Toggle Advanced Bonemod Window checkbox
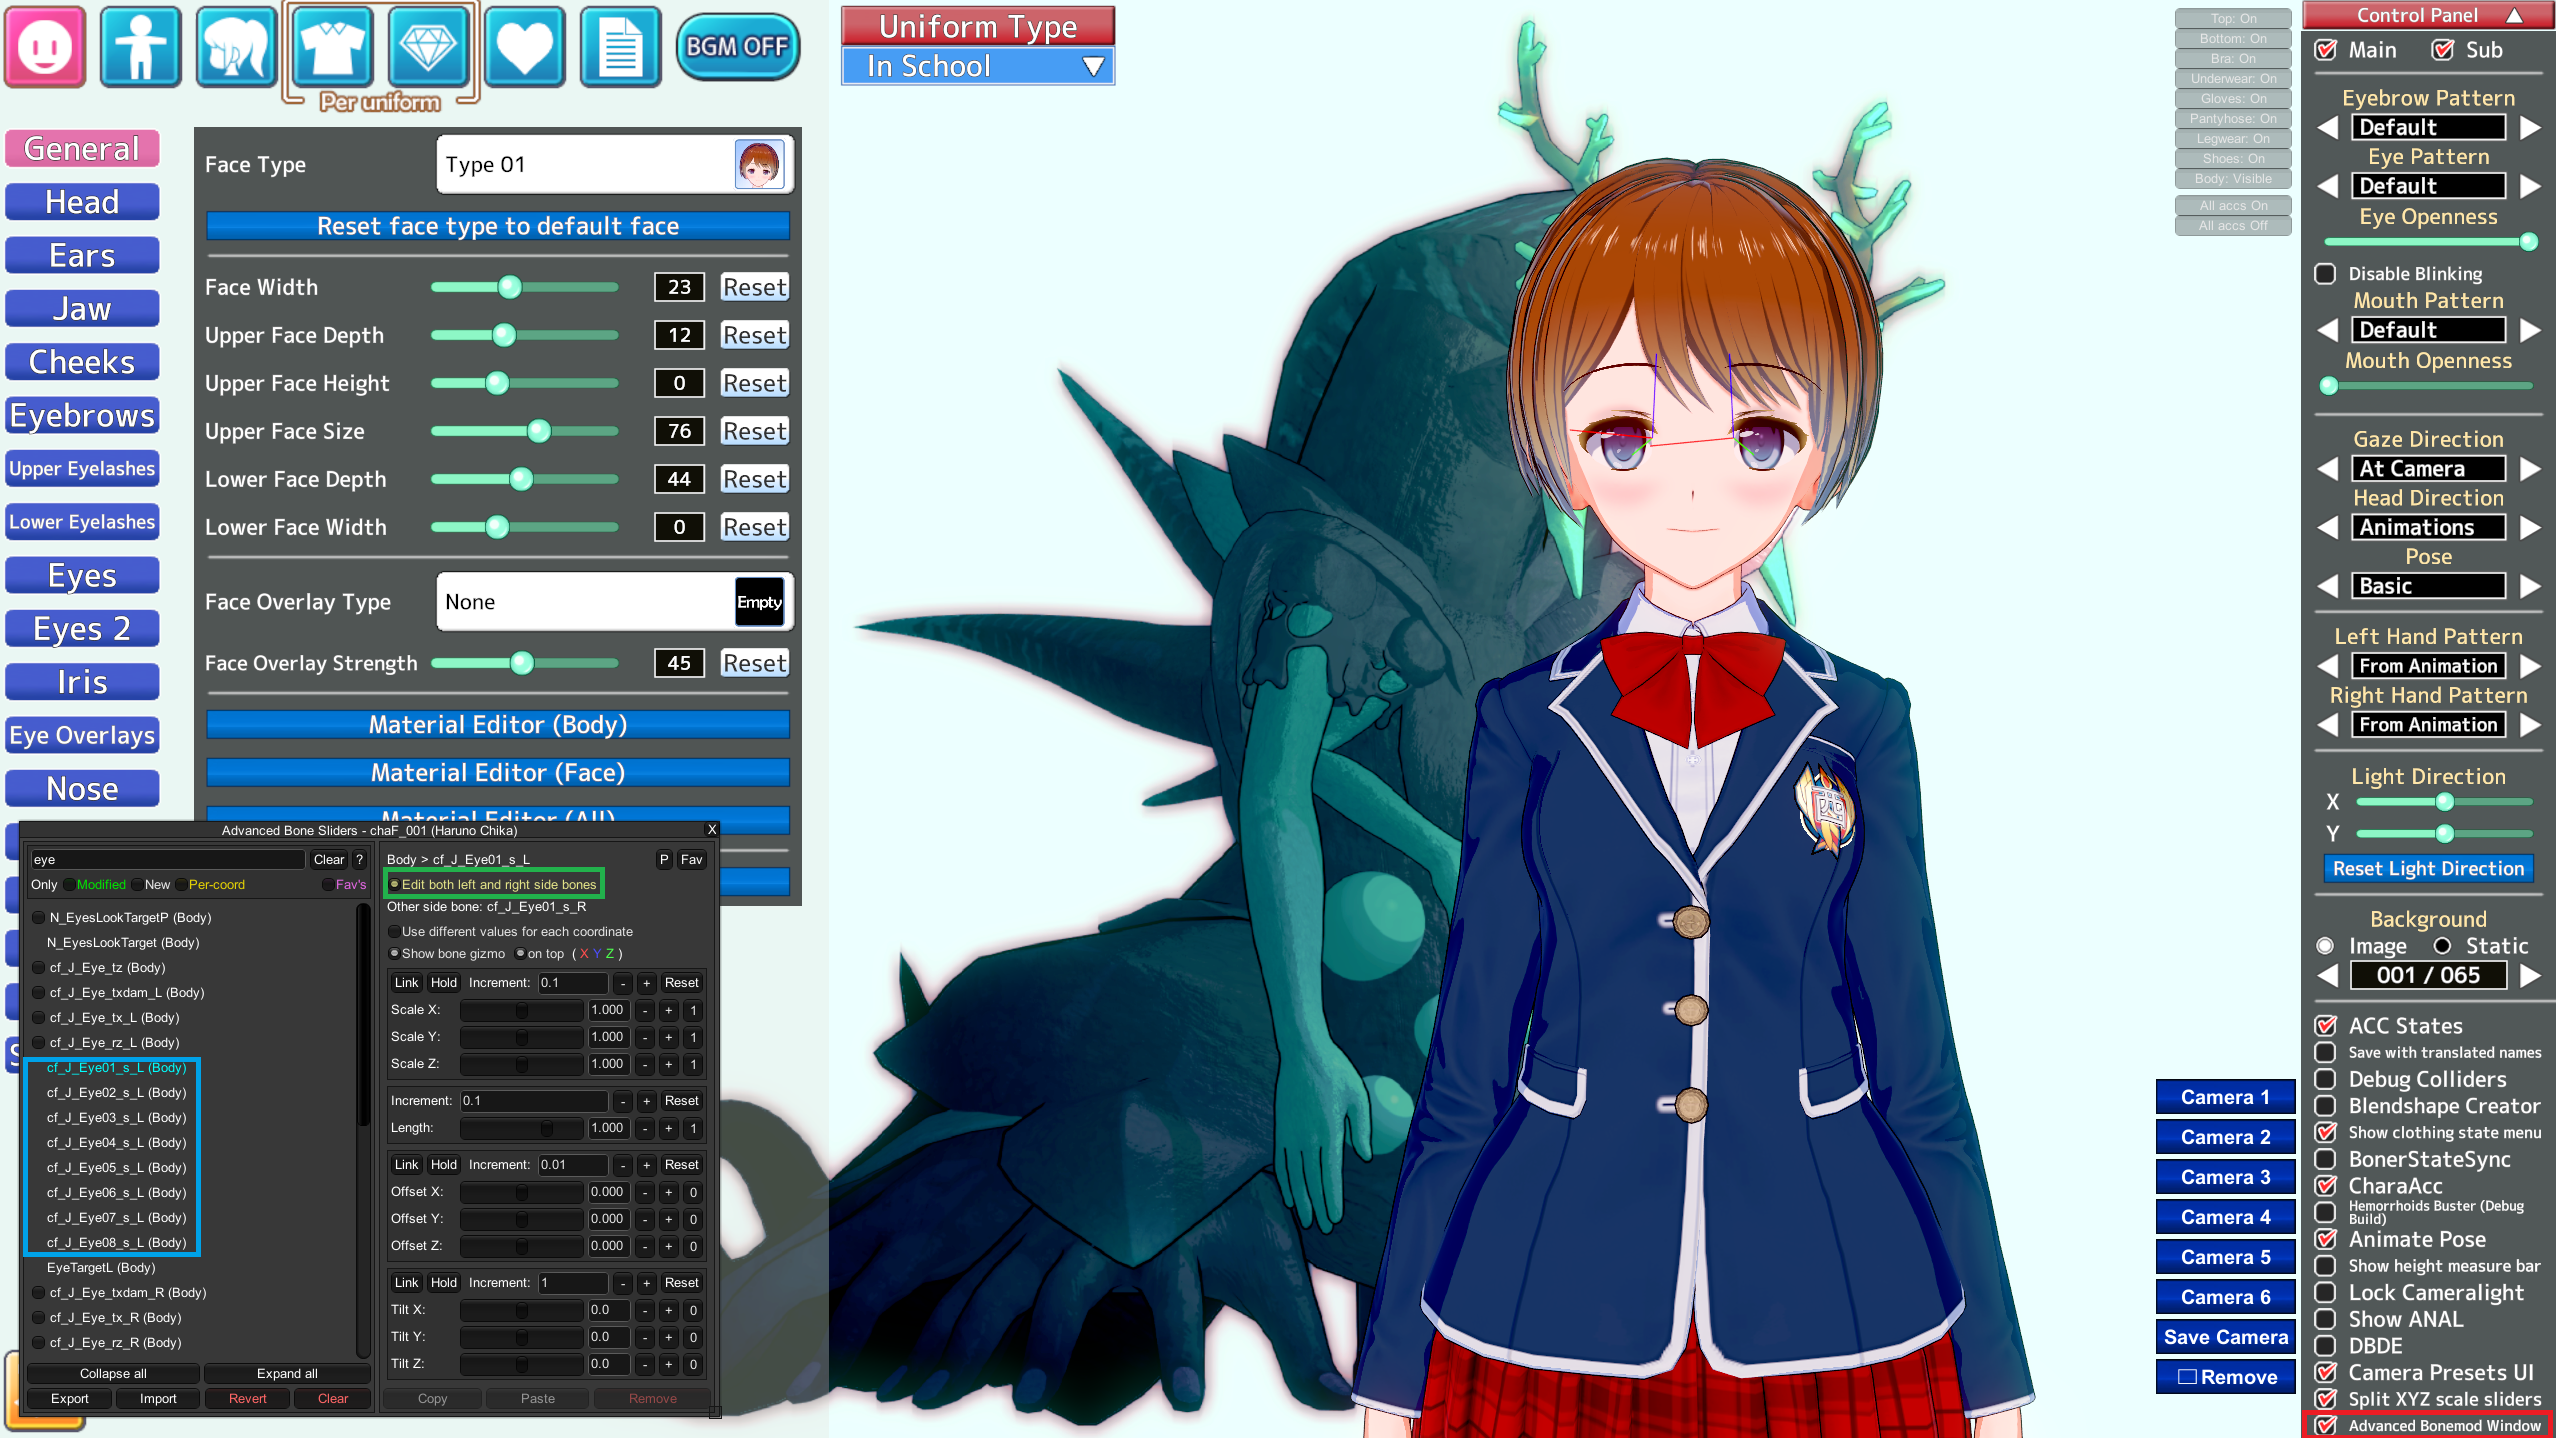Image resolution: width=2556 pixels, height=1438 pixels. pos(2326,1426)
